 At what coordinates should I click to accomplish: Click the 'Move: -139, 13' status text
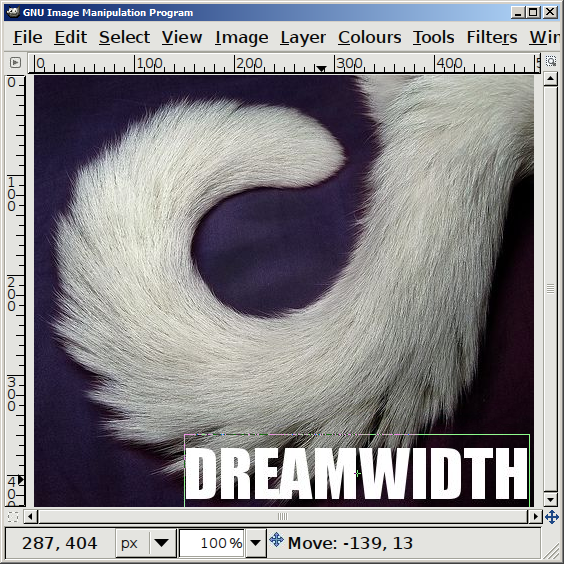(350, 543)
